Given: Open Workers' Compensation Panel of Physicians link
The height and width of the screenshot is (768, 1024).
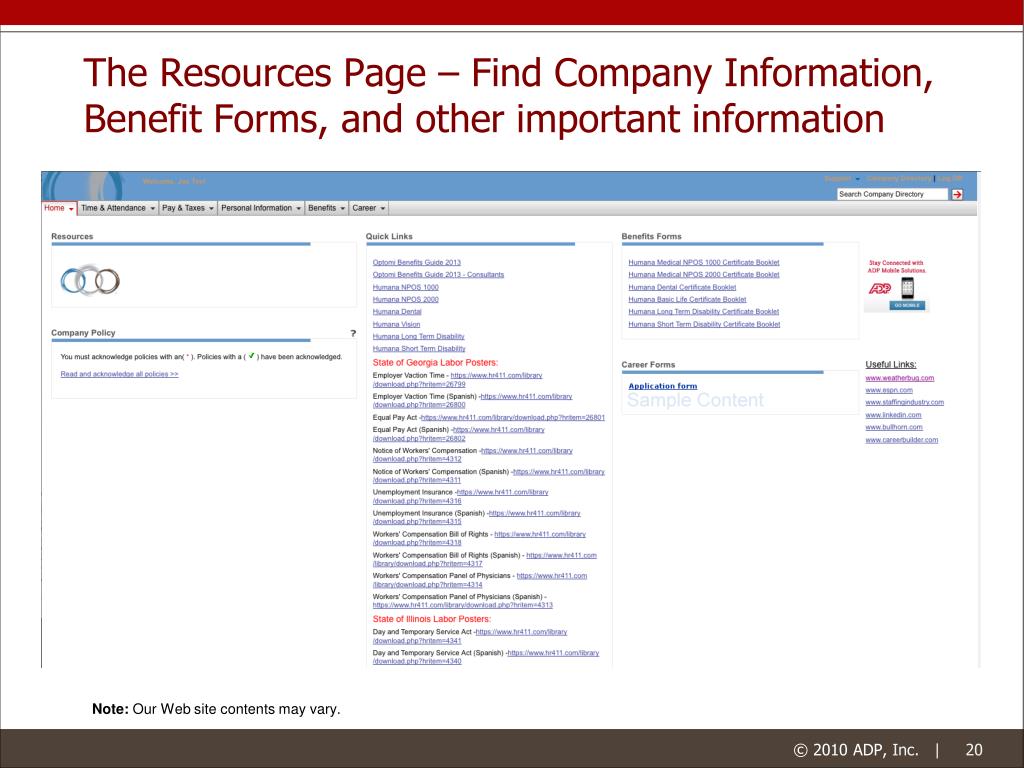Looking at the screenshot, I should click(552, 577).
